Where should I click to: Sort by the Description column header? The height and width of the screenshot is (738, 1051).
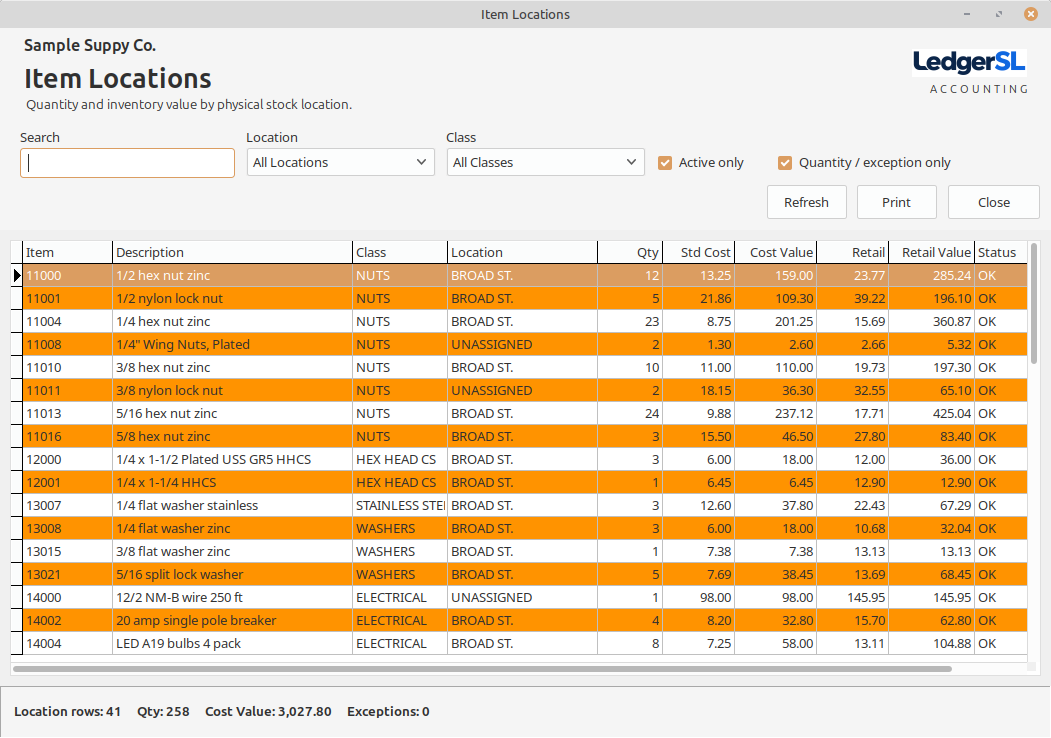(233, 253)
